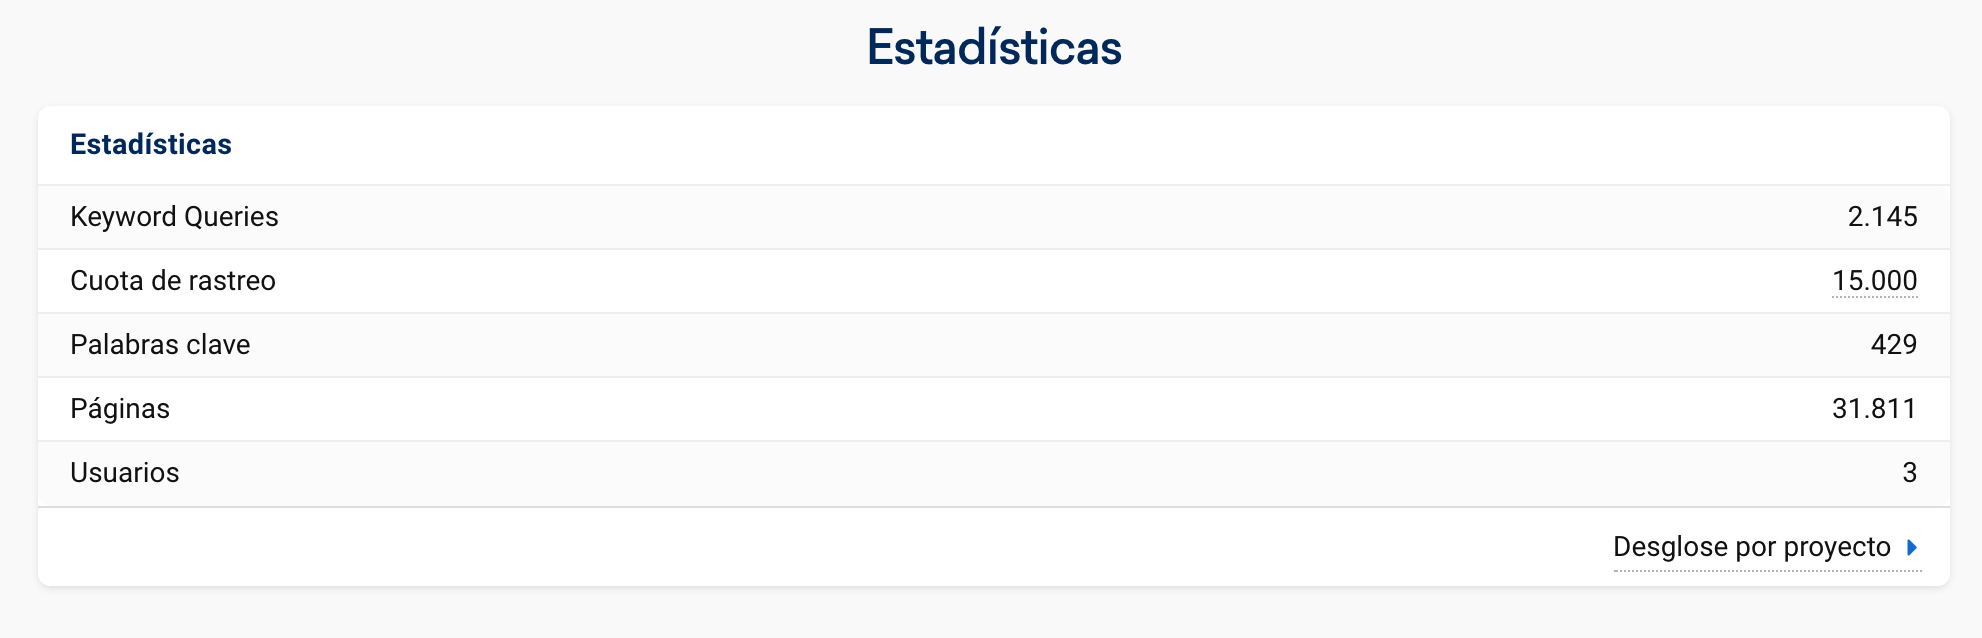Viewport: 1982px width, 638px height.
Task: Click the large Estadísticas page title
Action: [994, 48]
